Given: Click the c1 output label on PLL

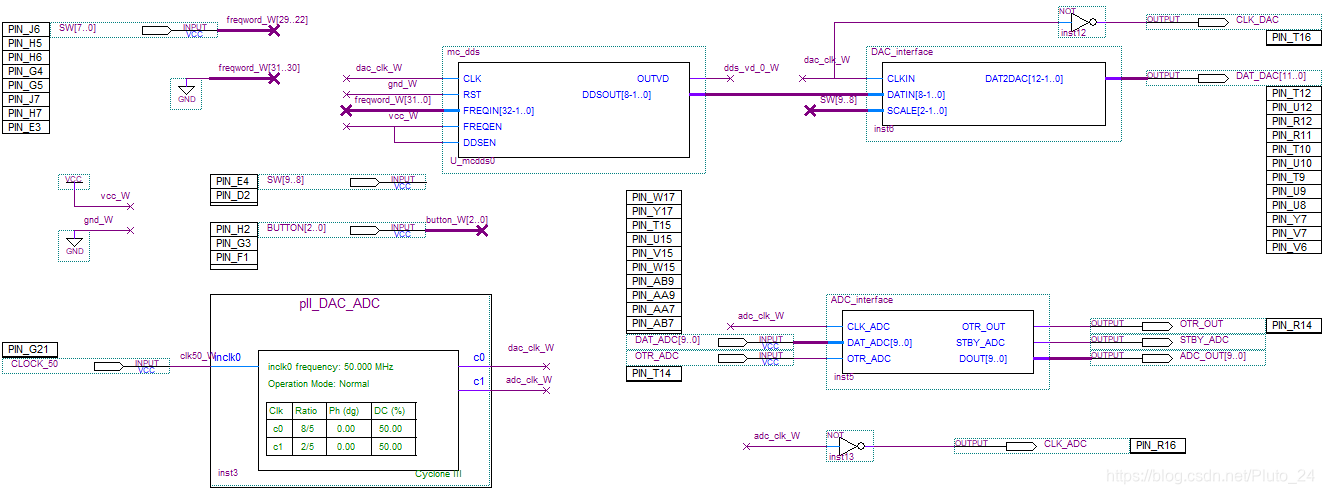Looking at the screenshot, I should [479, 381].
